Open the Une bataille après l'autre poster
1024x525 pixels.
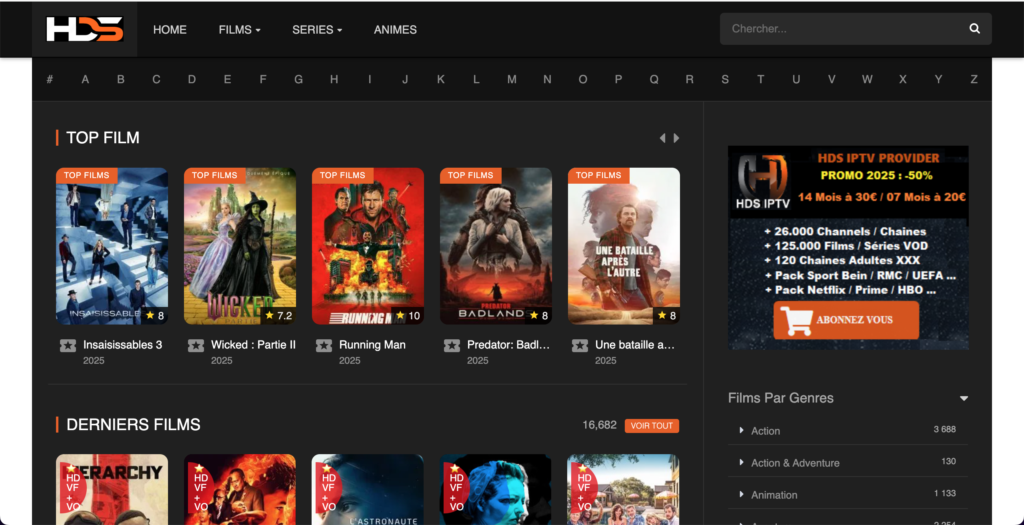tap(624, 246)
